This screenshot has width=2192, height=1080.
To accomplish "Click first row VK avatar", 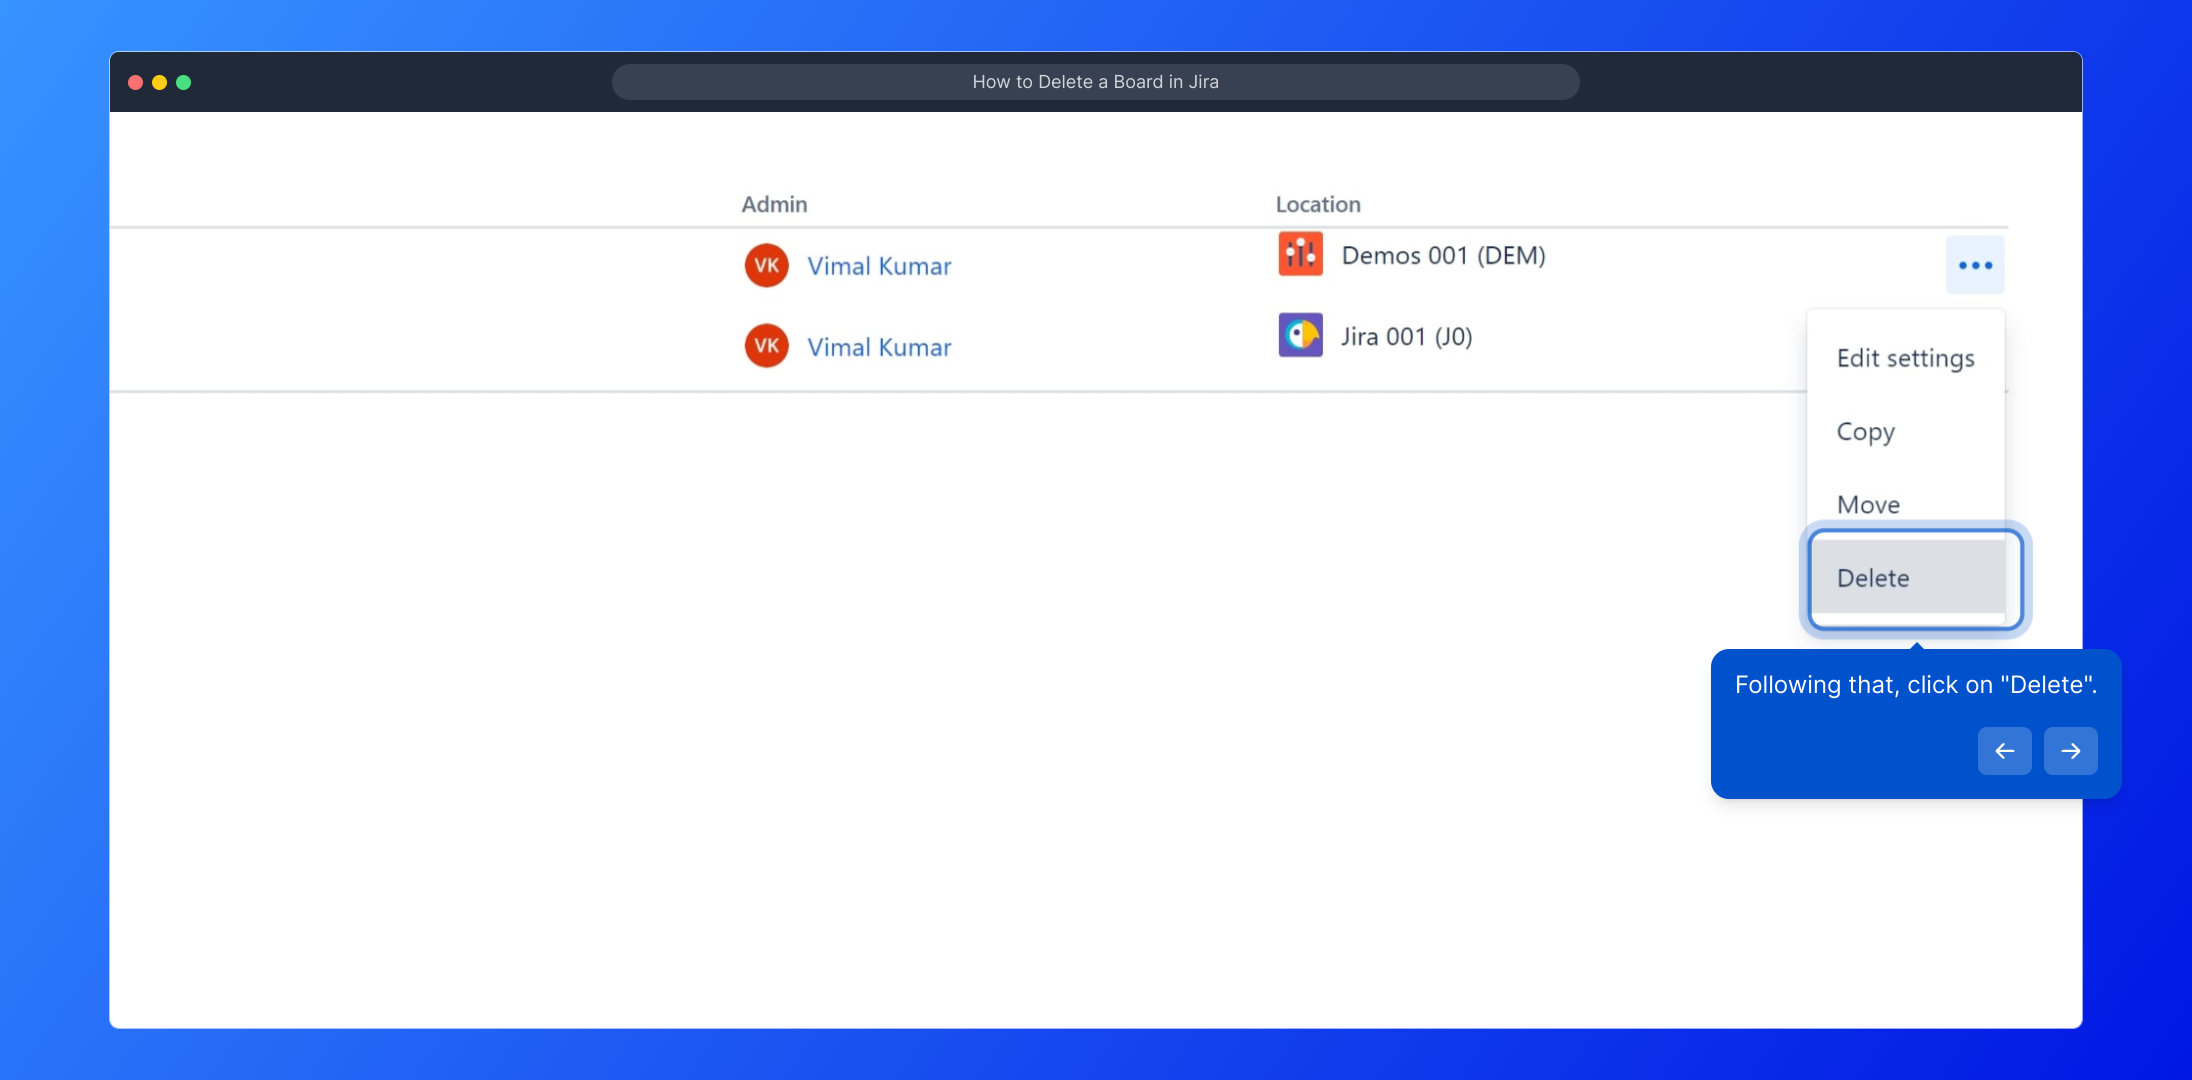I will [x=766, y=265].
